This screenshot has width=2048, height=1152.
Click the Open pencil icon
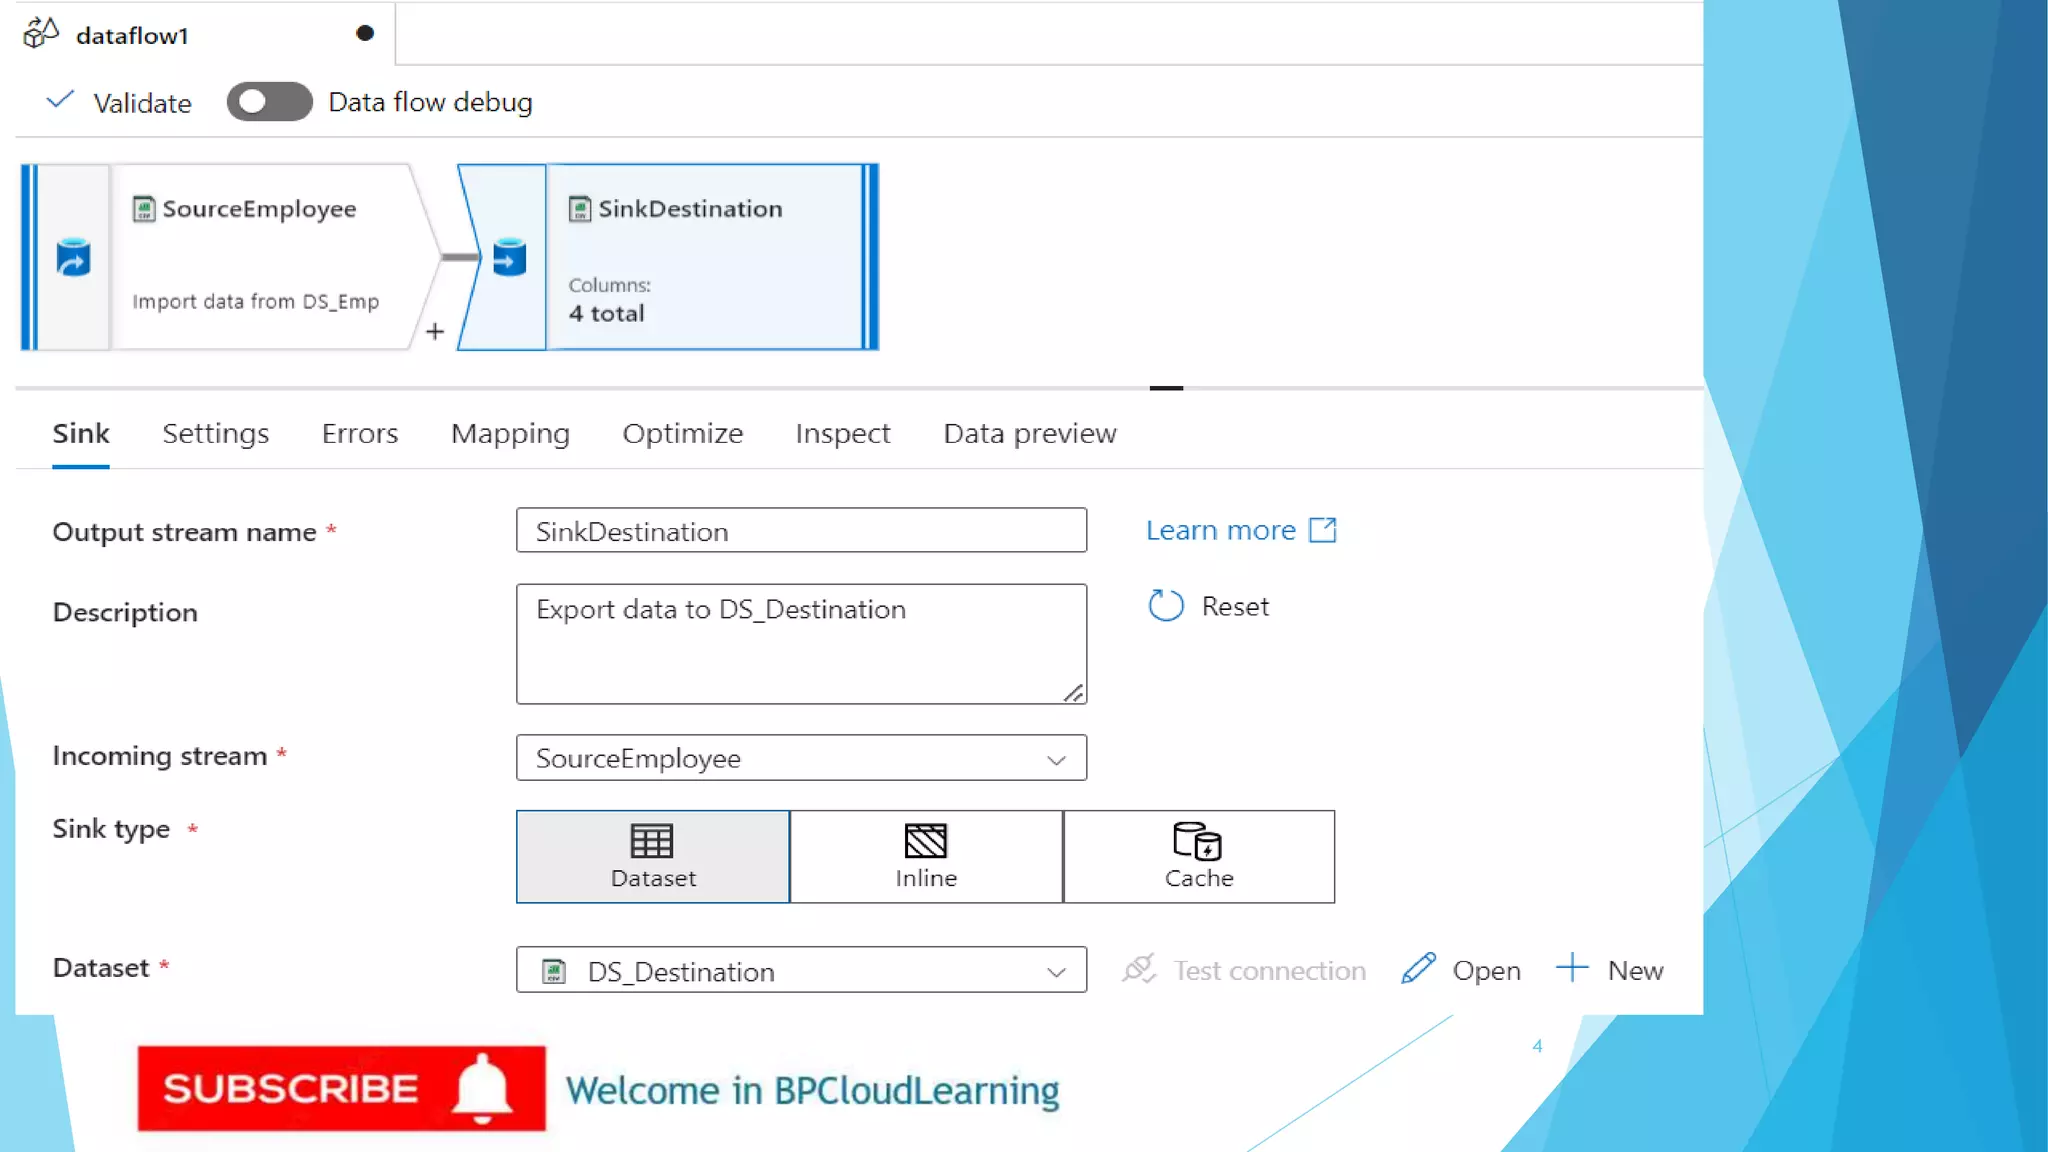[x=1418, y=969]
